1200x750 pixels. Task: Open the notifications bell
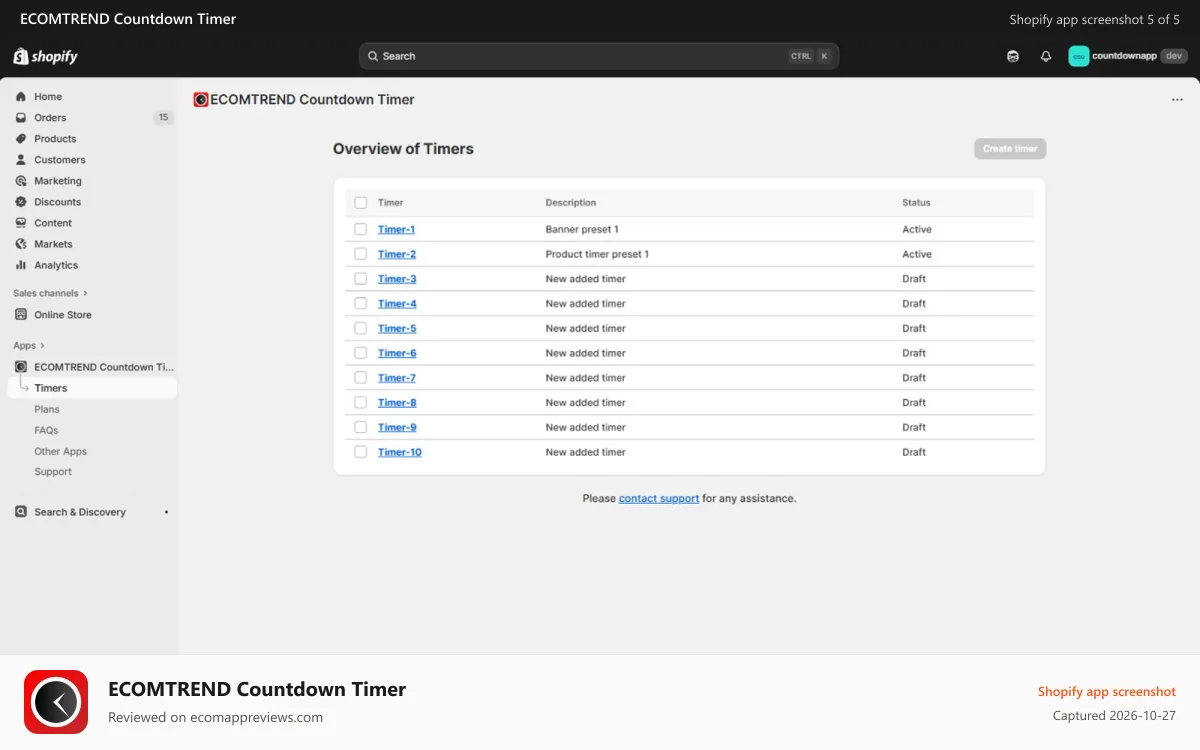pos(1046,56)
